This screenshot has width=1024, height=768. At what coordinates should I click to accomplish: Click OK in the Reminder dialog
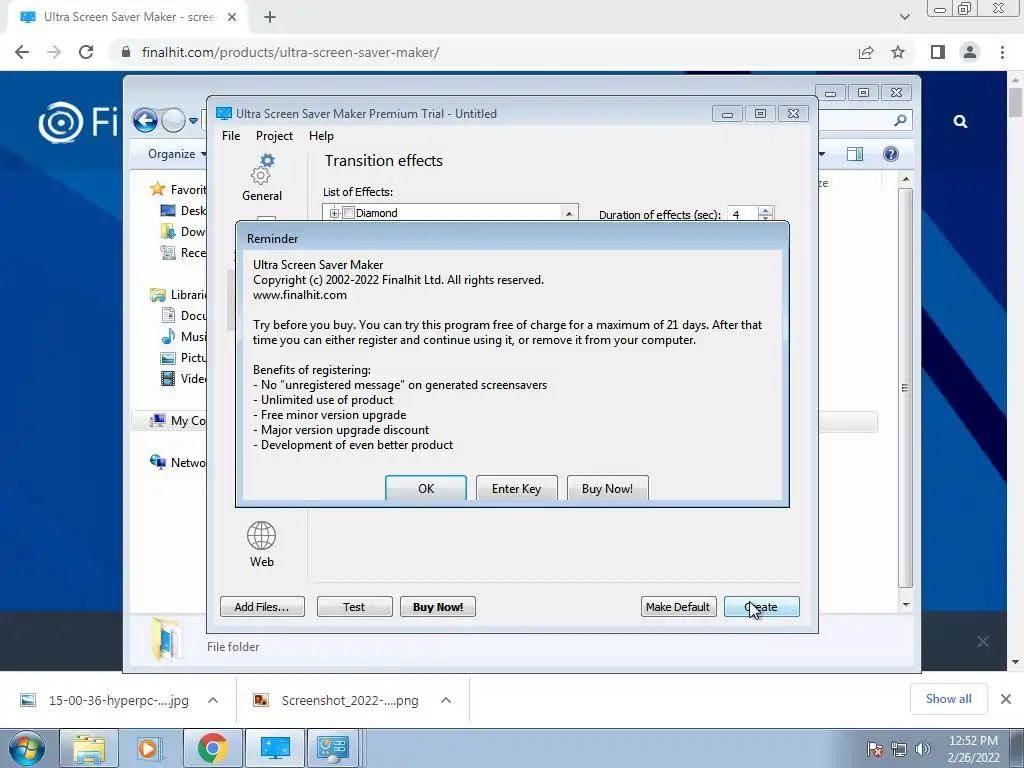tap(426, 488)
